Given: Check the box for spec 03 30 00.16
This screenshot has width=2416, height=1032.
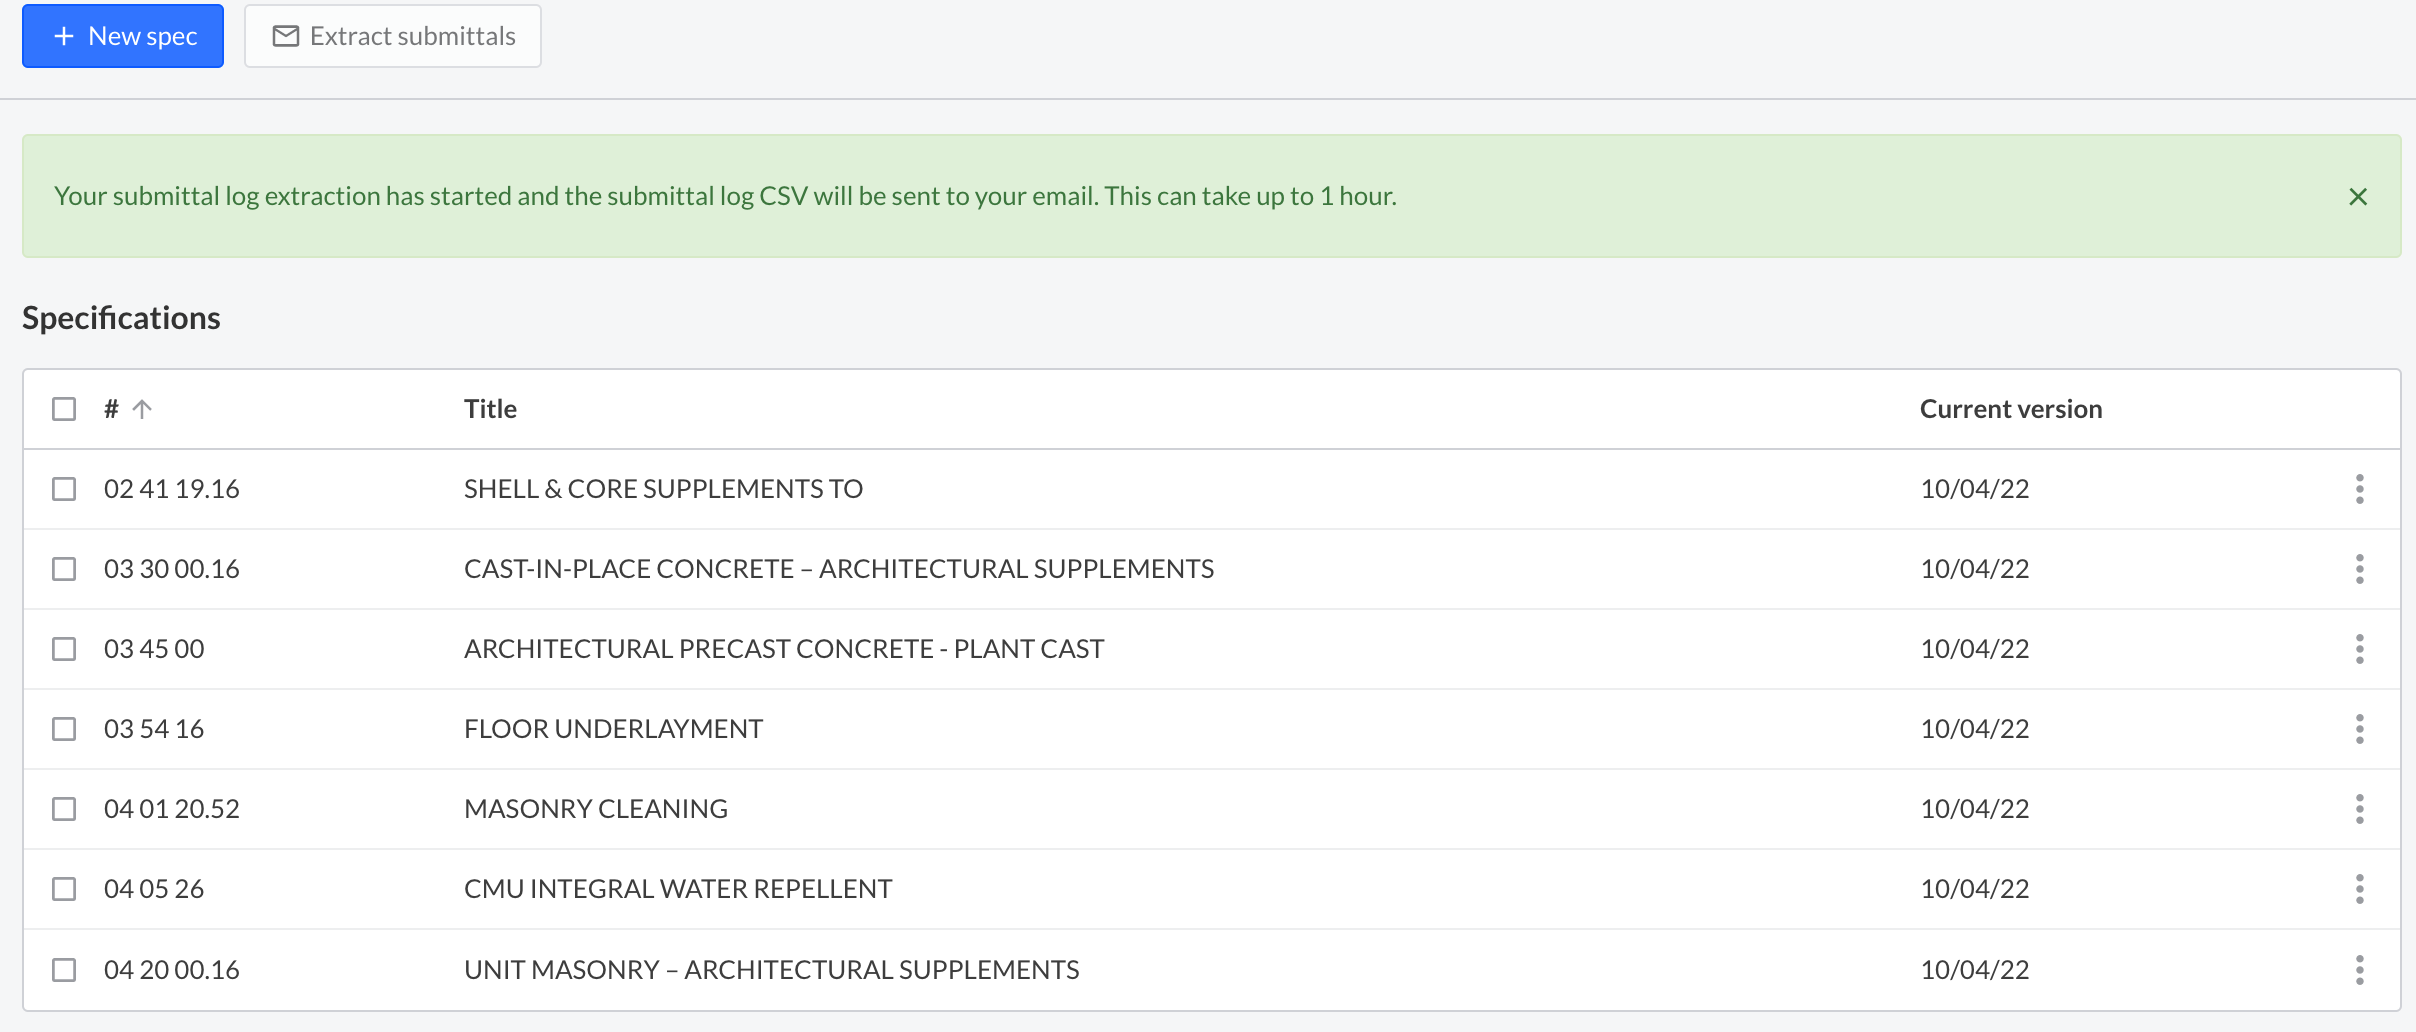Looking at the screenshot, I should [64, 569].
